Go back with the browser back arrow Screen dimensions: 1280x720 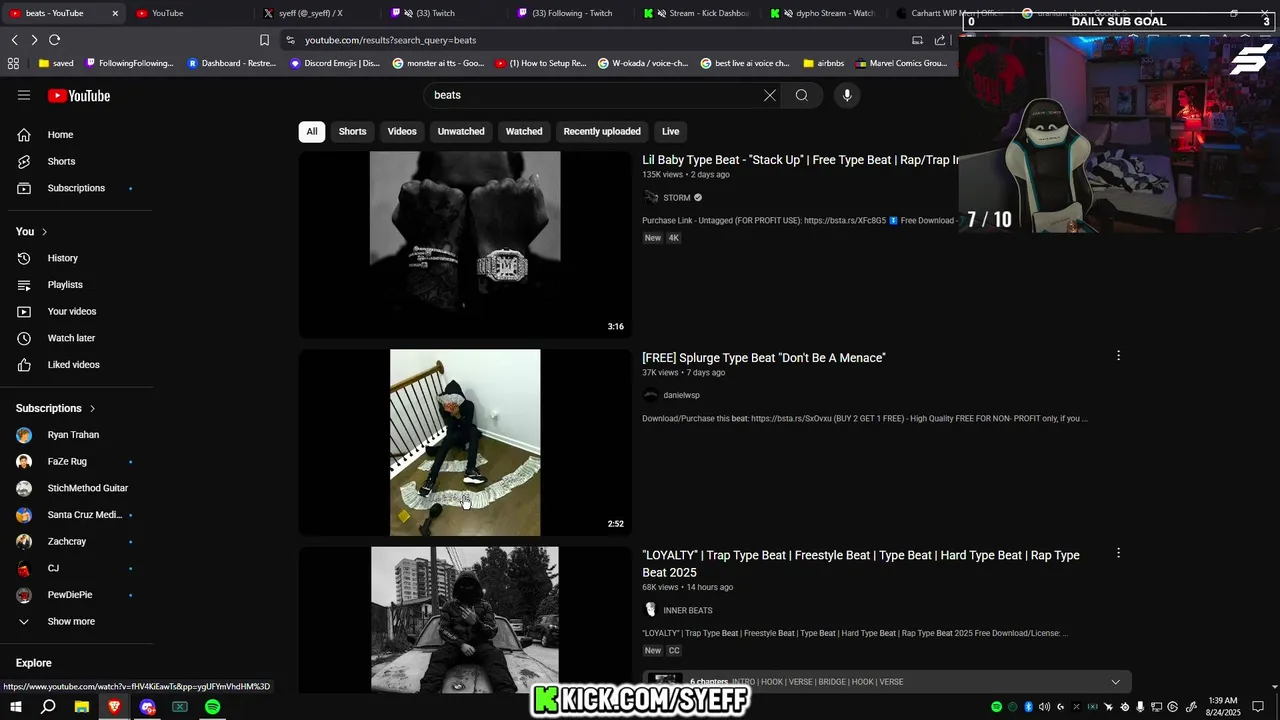point(14,40)
